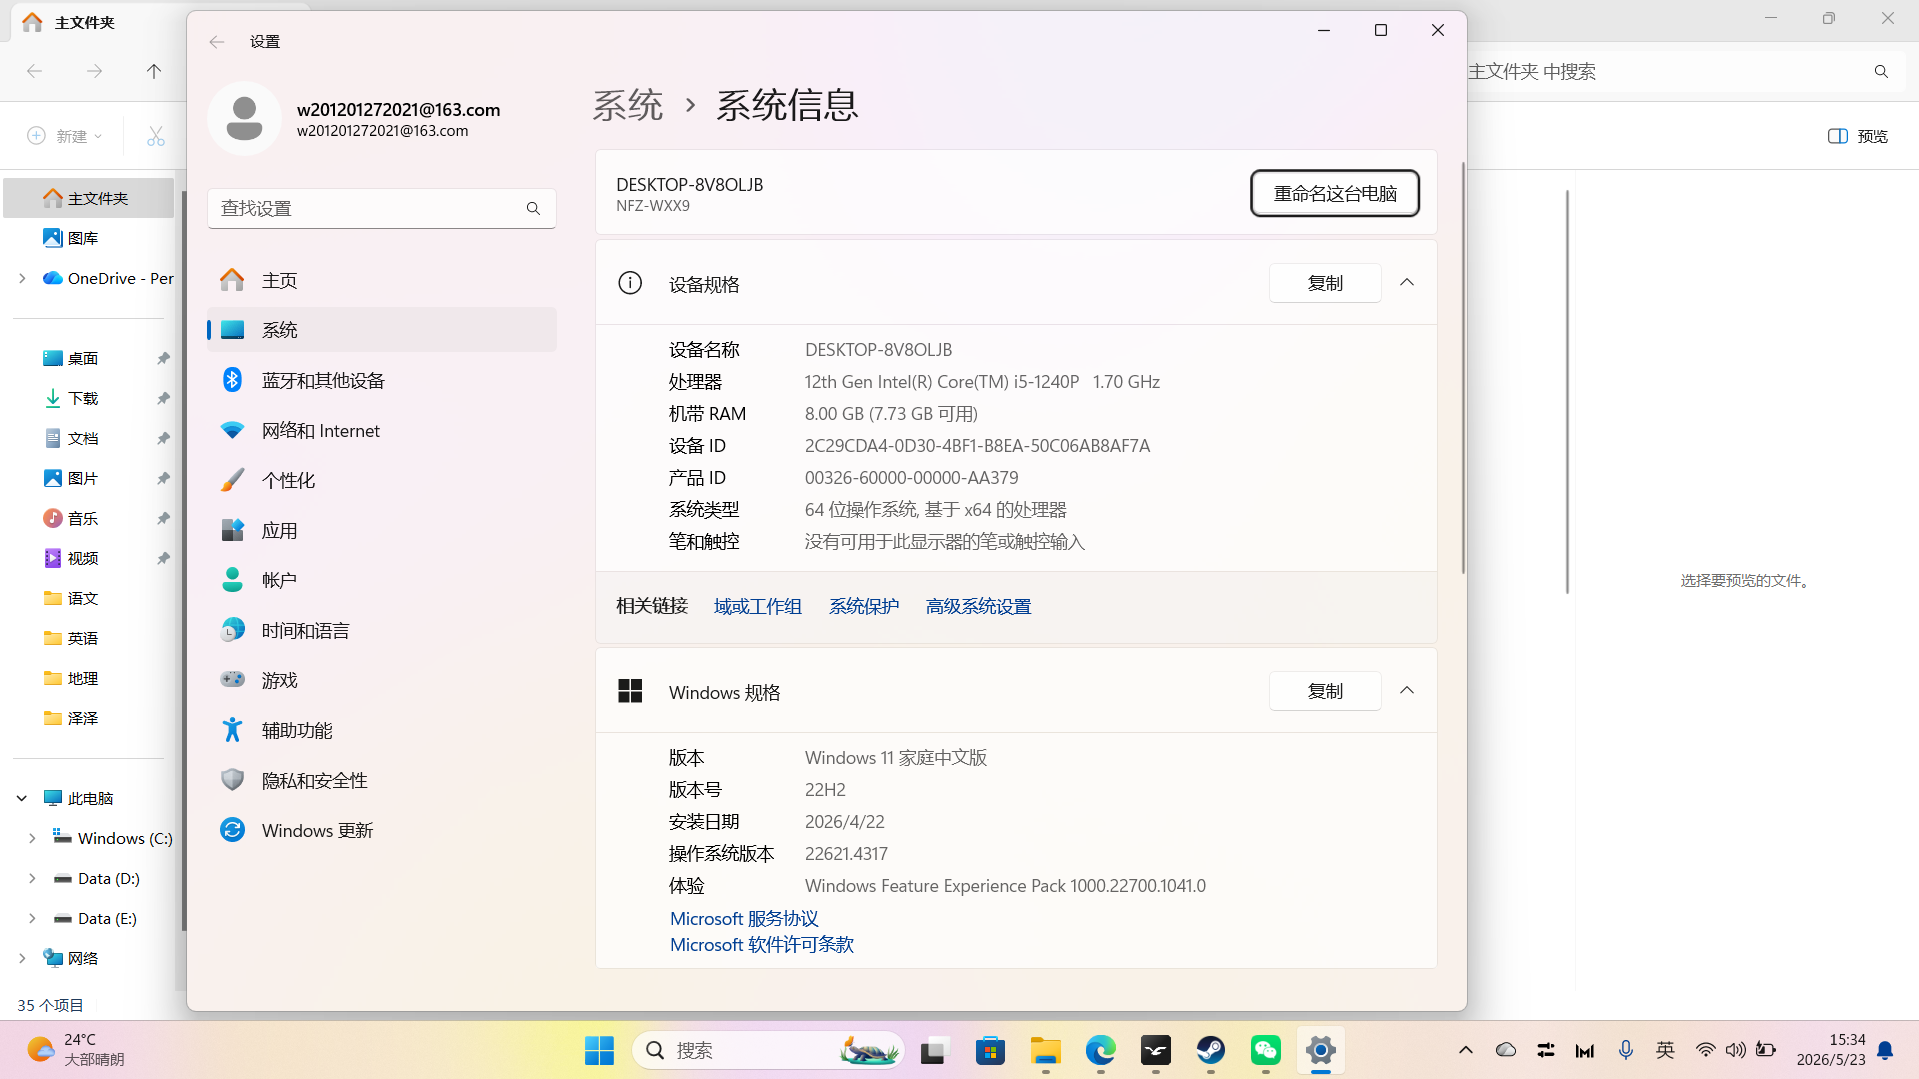This screenshot has height=1079, width=1919.
Task: Collapse 此电脑 in Explorer tree
Action: click(x=22, y=798)
